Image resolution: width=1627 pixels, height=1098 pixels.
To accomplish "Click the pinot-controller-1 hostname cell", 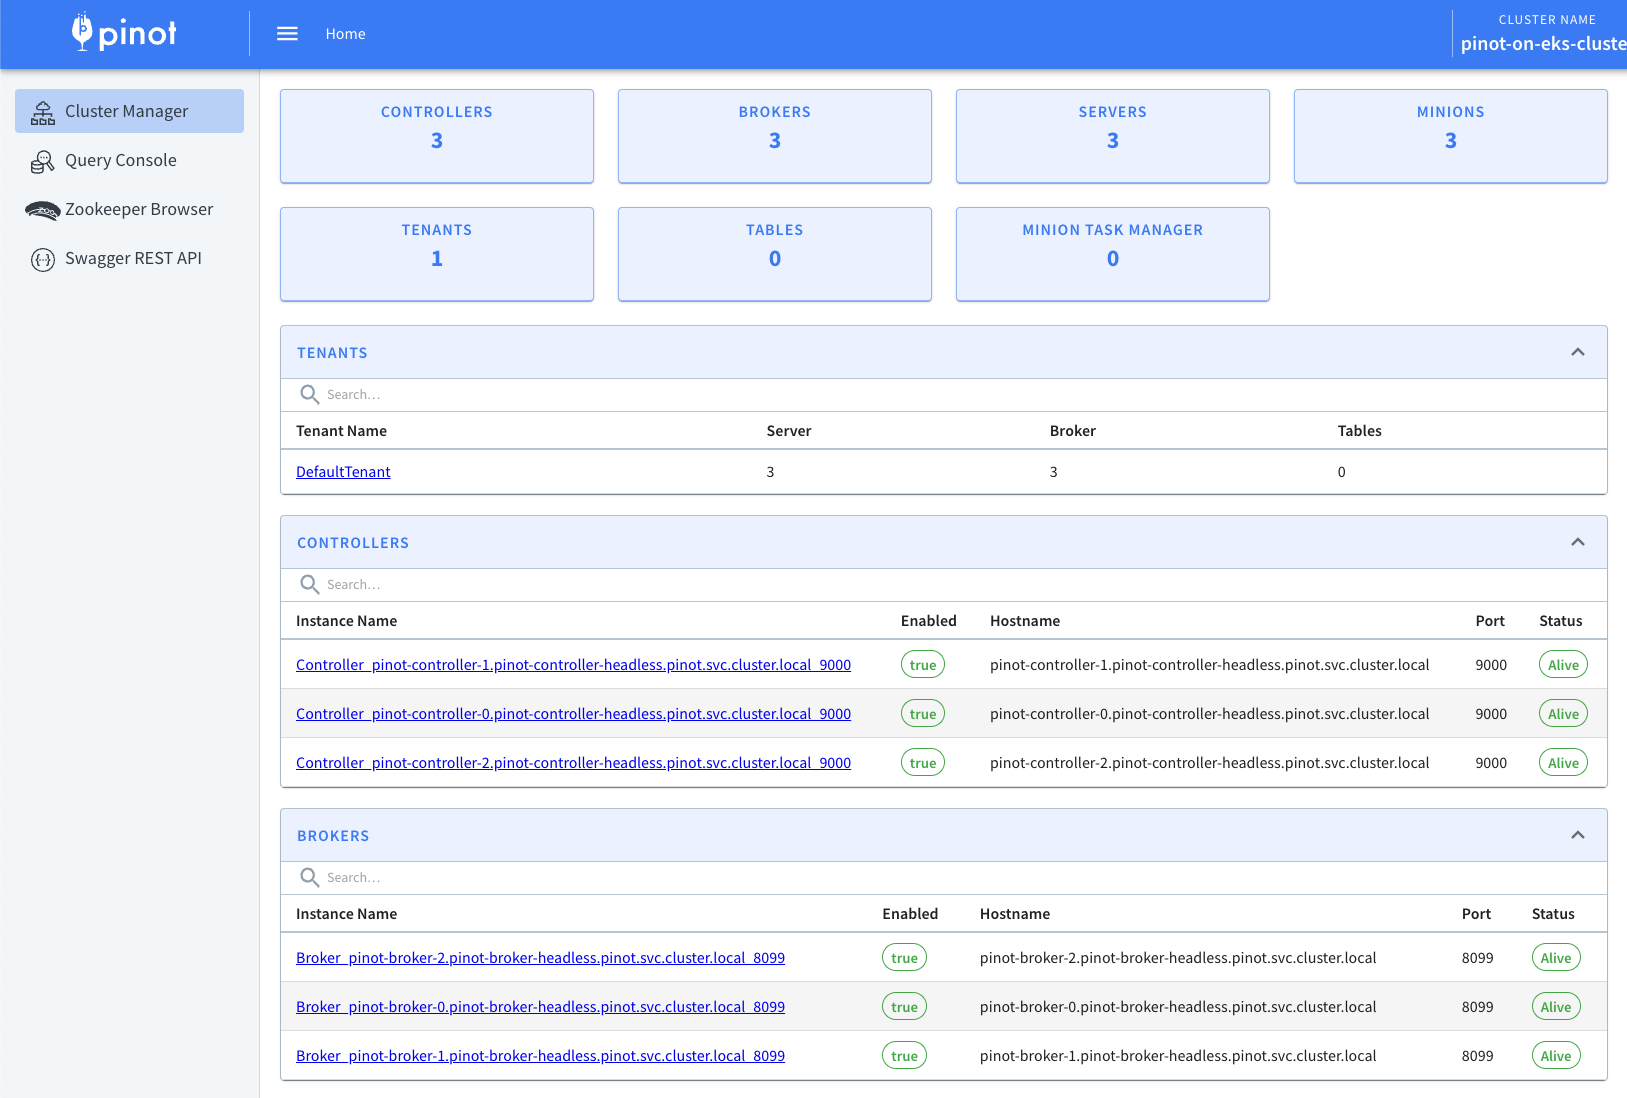I will pyautogui.click(x=1209, y=665).
